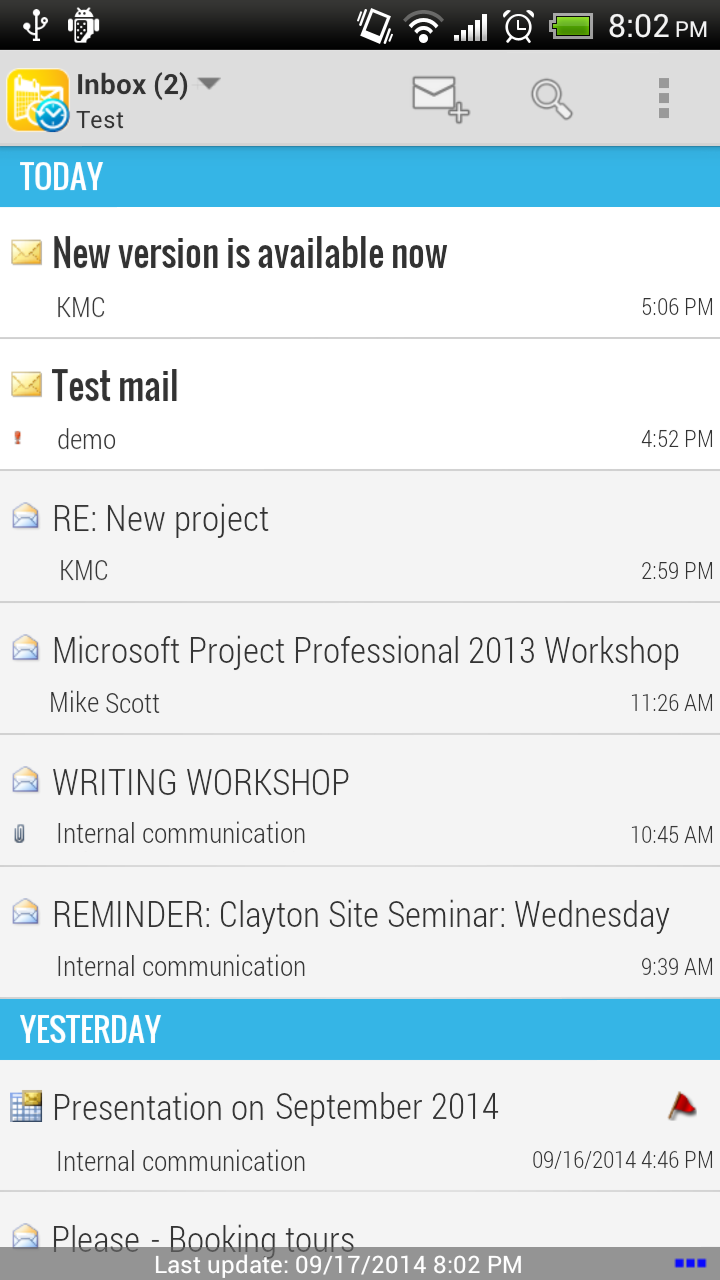Tap the Wi-Fi icon in status bar
The image size is (720, 1280).
click(x=424, y=26)
